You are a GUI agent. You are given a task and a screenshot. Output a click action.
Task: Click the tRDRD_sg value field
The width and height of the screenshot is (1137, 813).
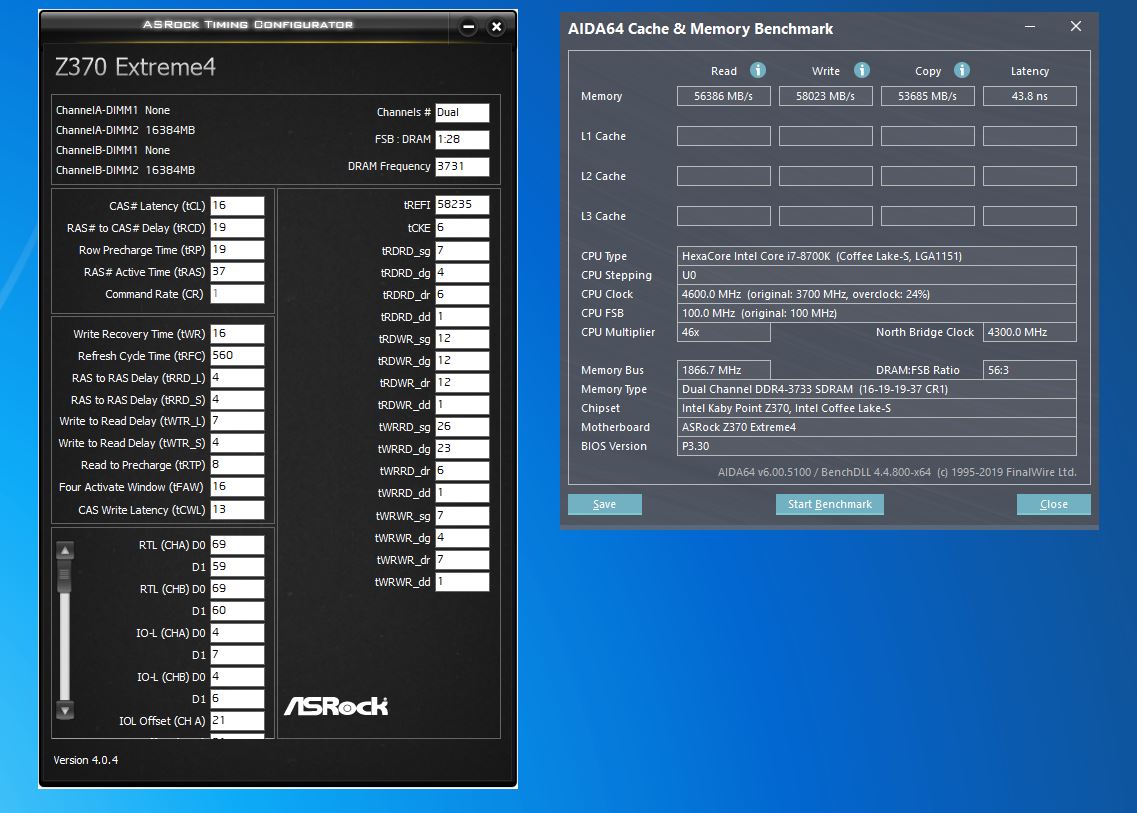coord(462,251)
